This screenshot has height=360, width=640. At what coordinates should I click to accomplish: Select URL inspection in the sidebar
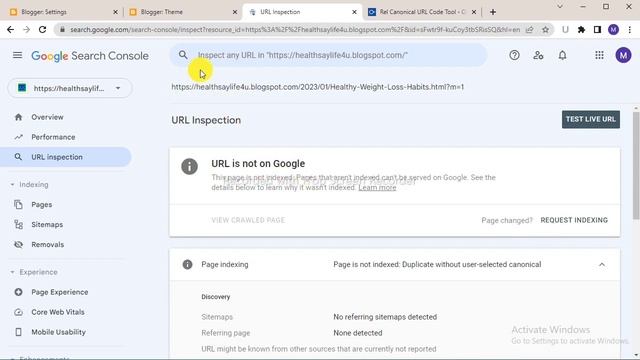click(x=65, y=157)
